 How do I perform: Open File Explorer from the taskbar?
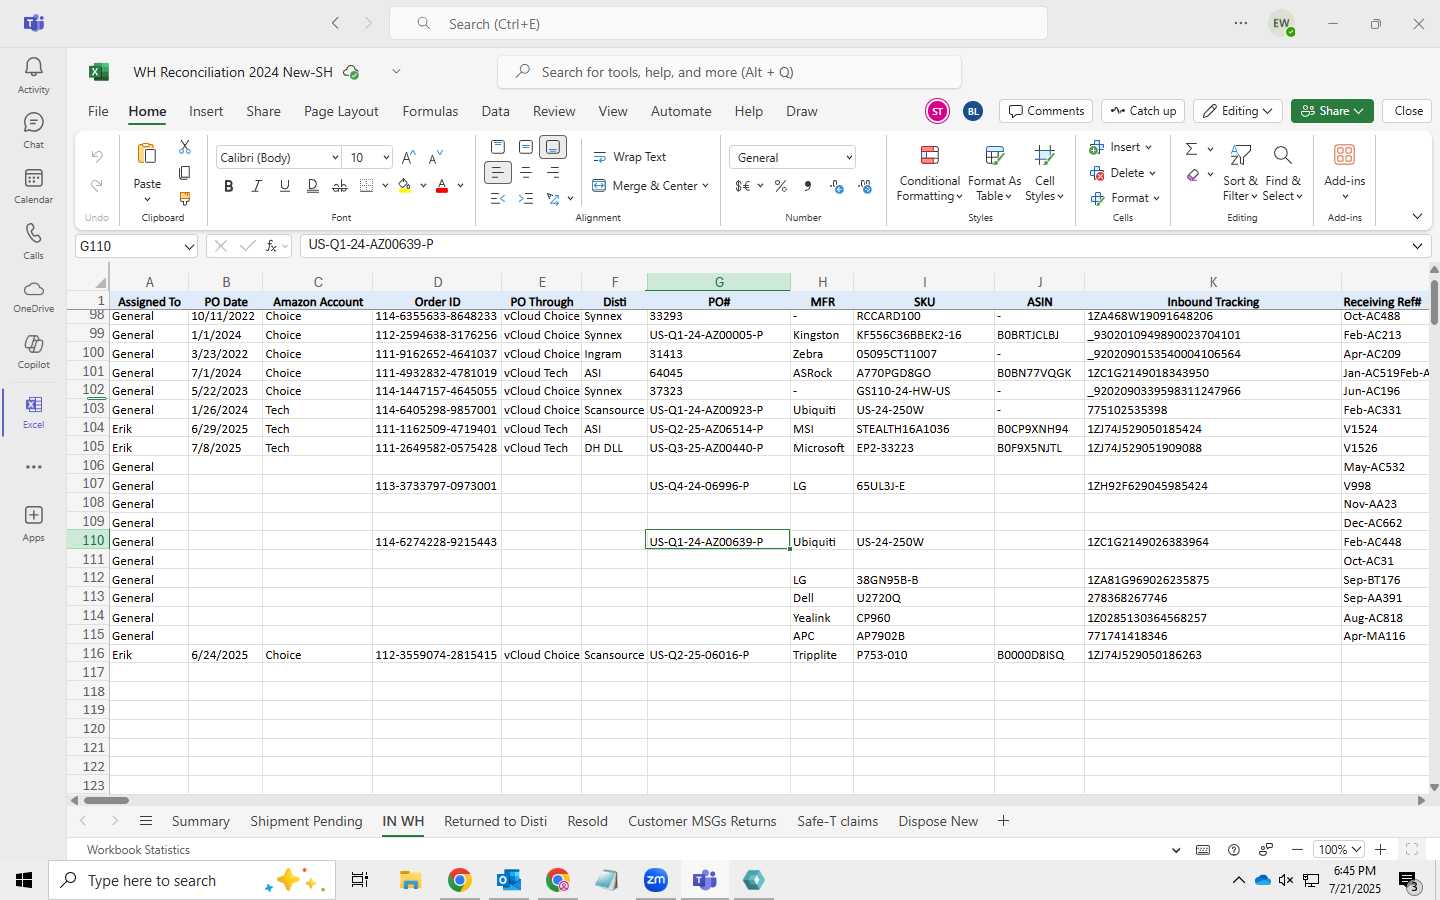click(411, 880)
